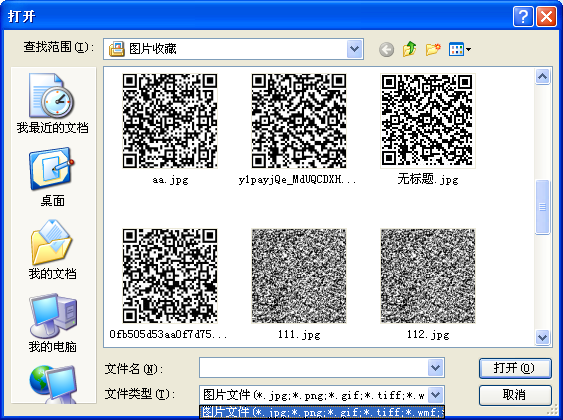Open 我的文档 folder shortcut
This screenshot has height=420, width=563.
click(x=52, y=250)
